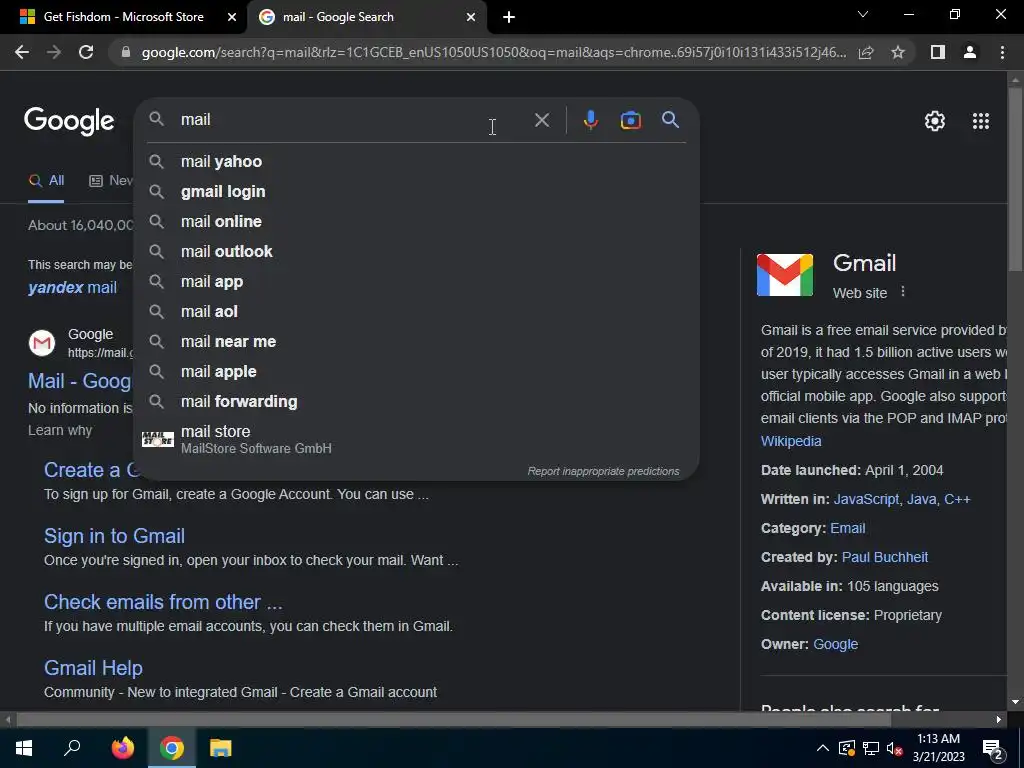Click Report inappropriate predictions

pos(603,471)
